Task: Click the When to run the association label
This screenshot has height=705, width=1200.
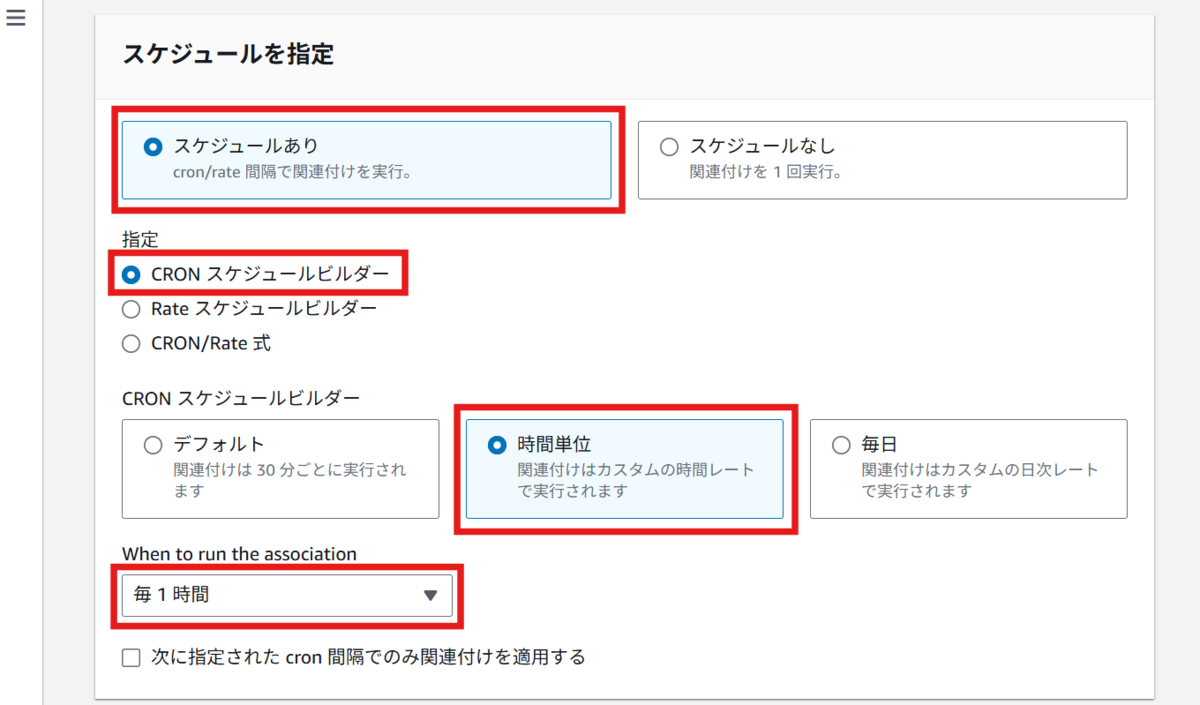Action: point(239,554)
